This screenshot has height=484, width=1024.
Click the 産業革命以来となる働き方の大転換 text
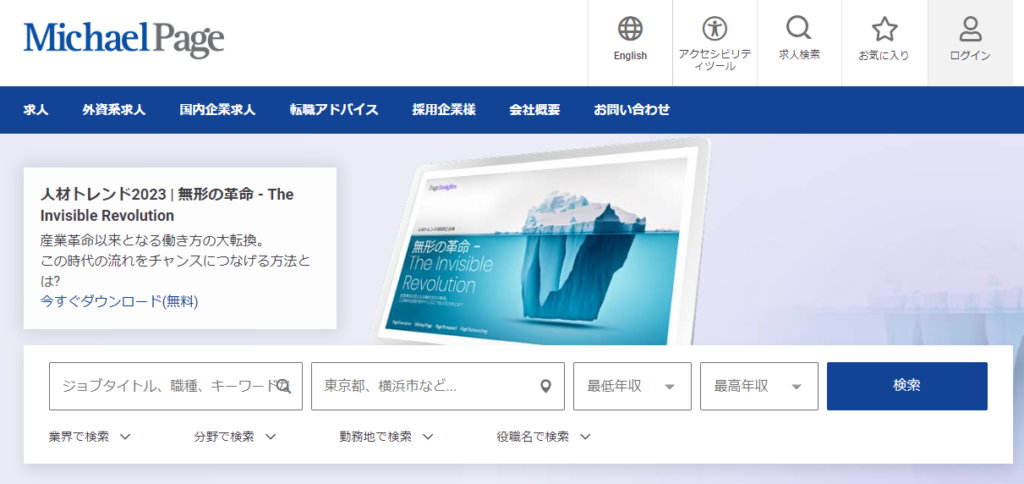154,240
